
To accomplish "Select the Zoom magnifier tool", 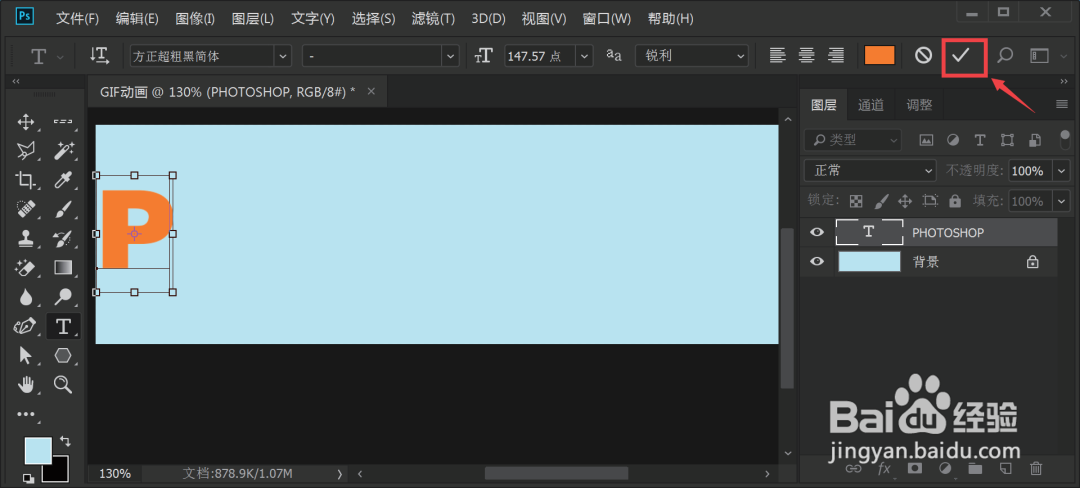I will (63, 384).
